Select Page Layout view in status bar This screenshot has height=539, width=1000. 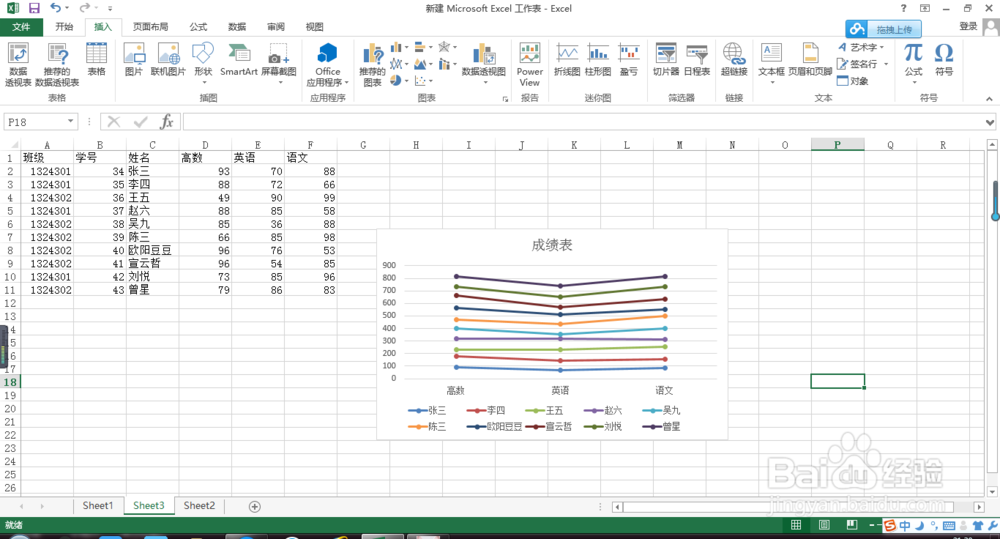tap(824, 525)
